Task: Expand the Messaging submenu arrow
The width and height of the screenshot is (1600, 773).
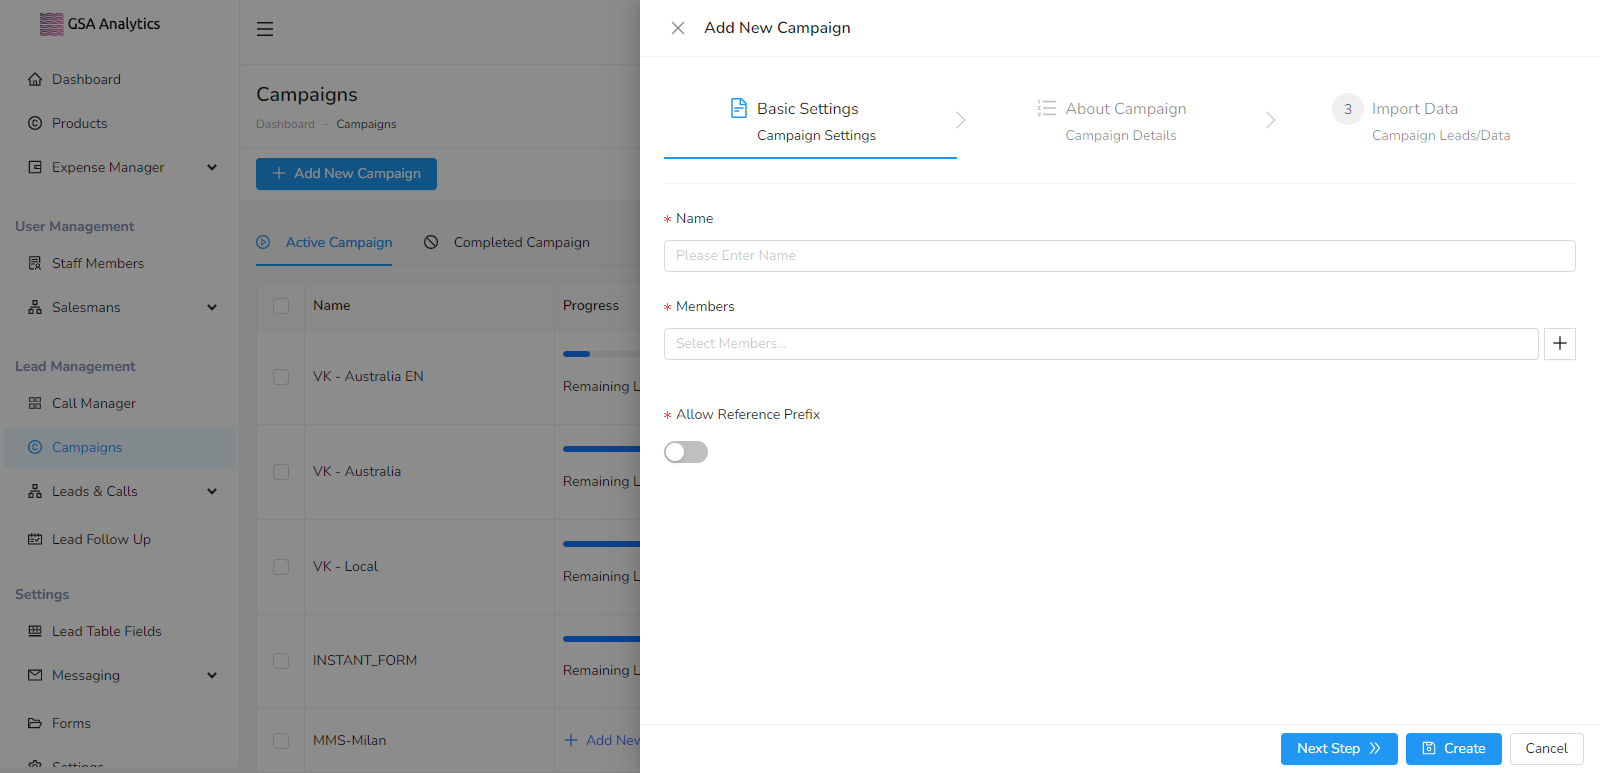Action: click(212, 675)
